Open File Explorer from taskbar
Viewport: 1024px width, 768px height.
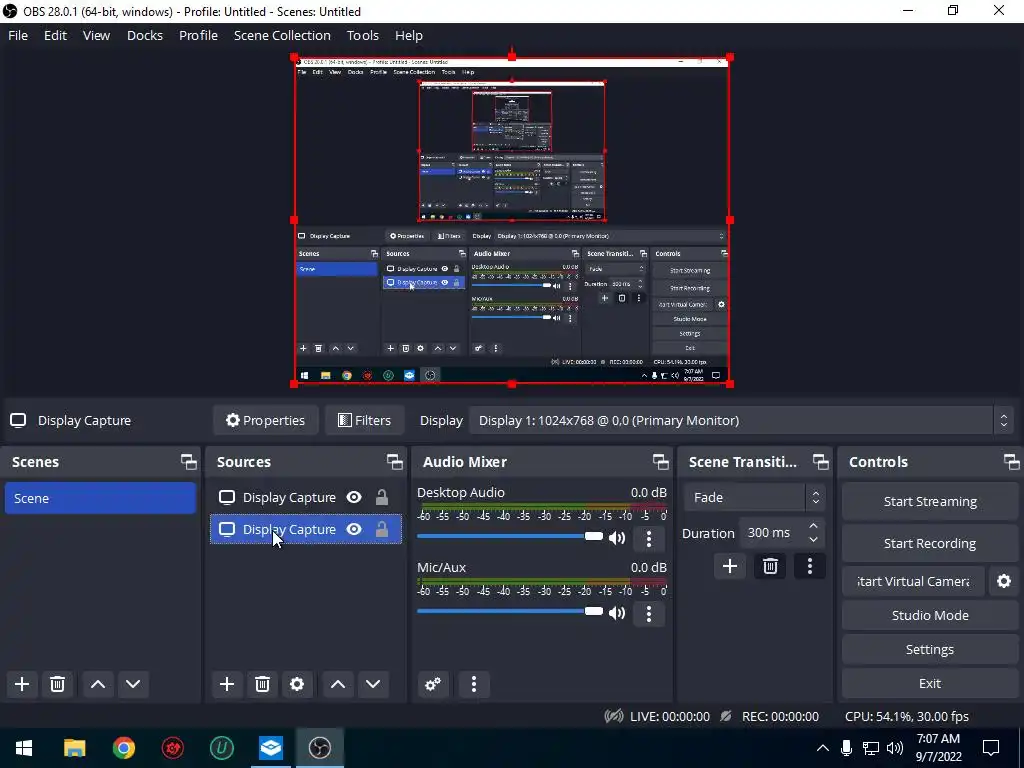[74, 748]
